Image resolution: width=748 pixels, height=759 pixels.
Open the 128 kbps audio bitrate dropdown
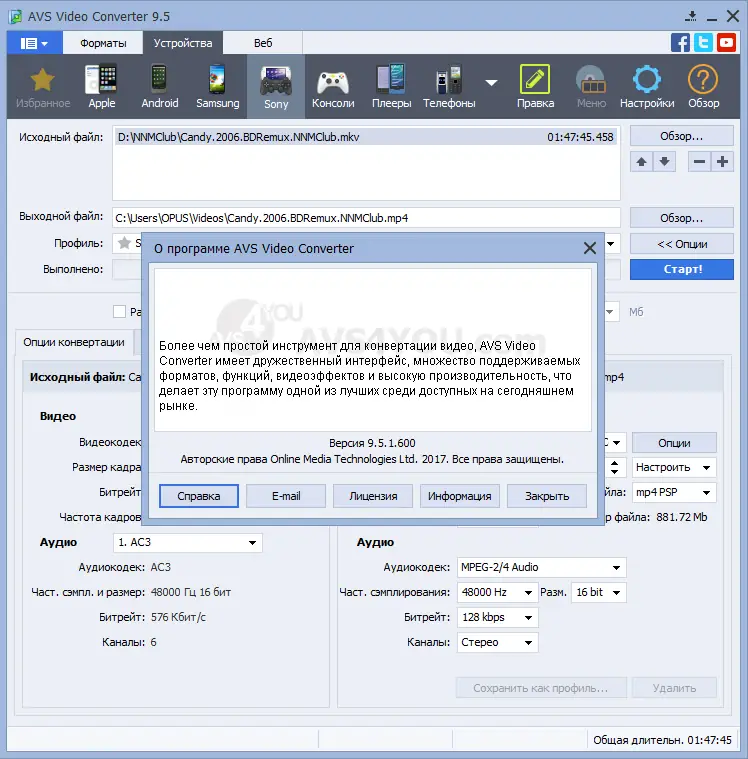pos(497,618)
